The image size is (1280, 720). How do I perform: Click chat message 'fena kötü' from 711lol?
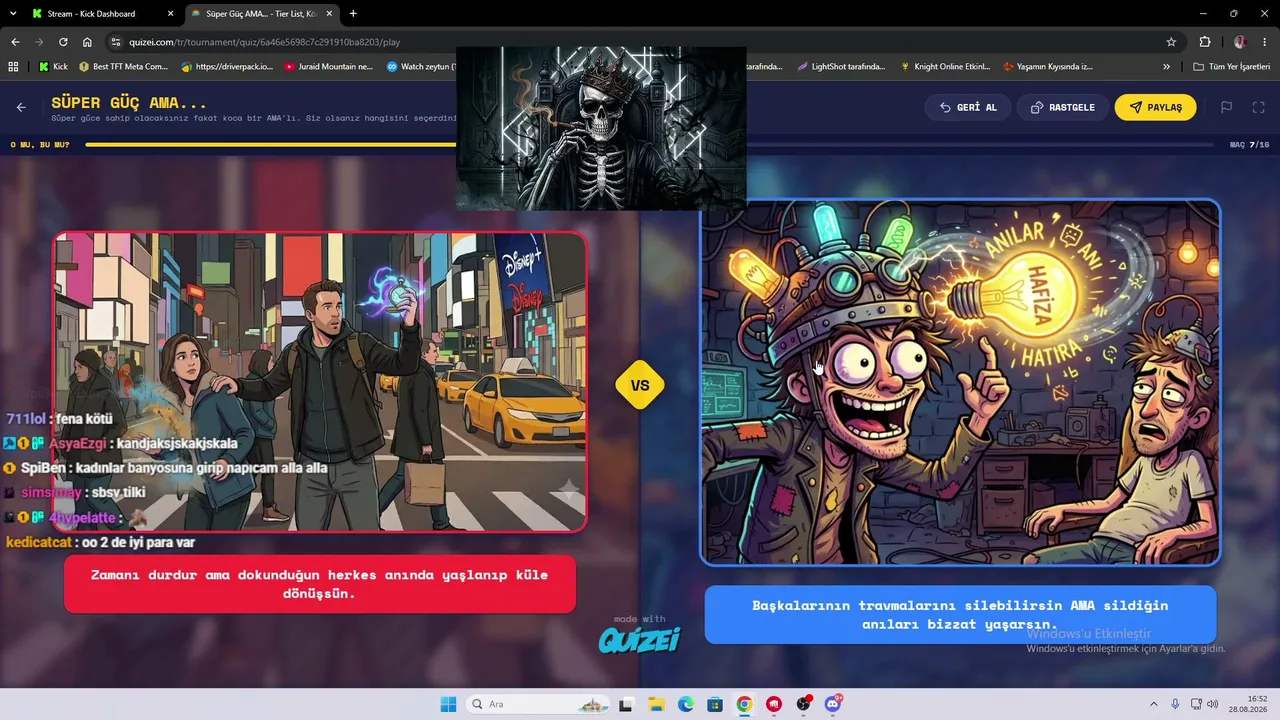(84, 419)
